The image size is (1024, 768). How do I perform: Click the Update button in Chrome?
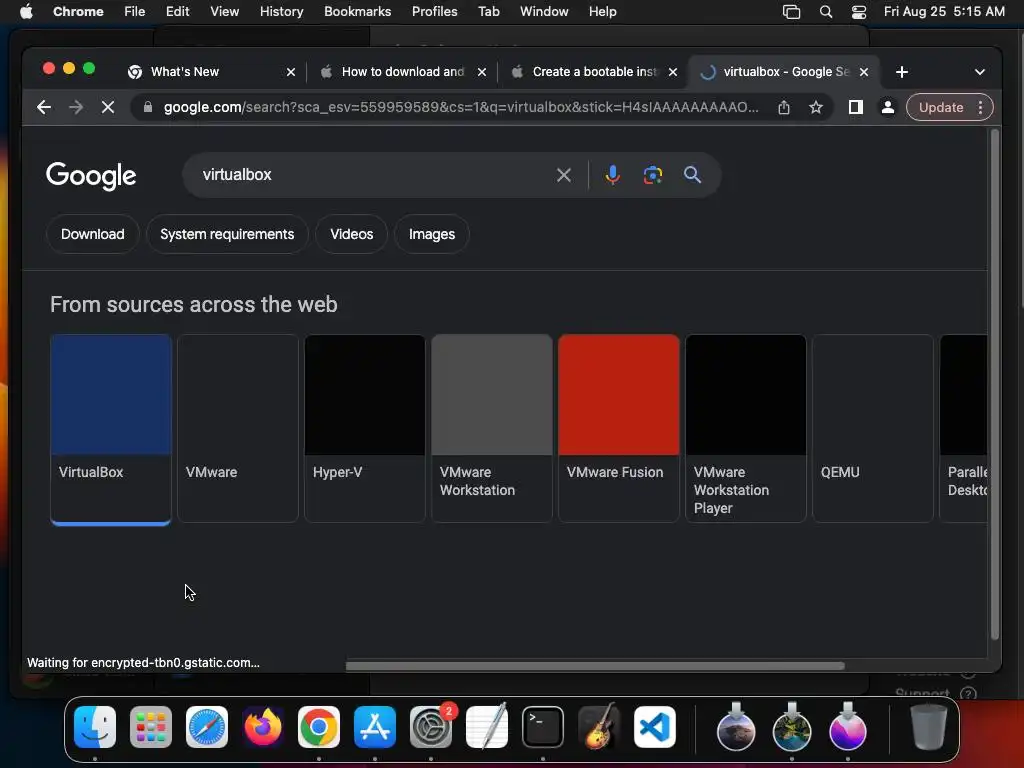pyautogui.click(x=940, y=107)
